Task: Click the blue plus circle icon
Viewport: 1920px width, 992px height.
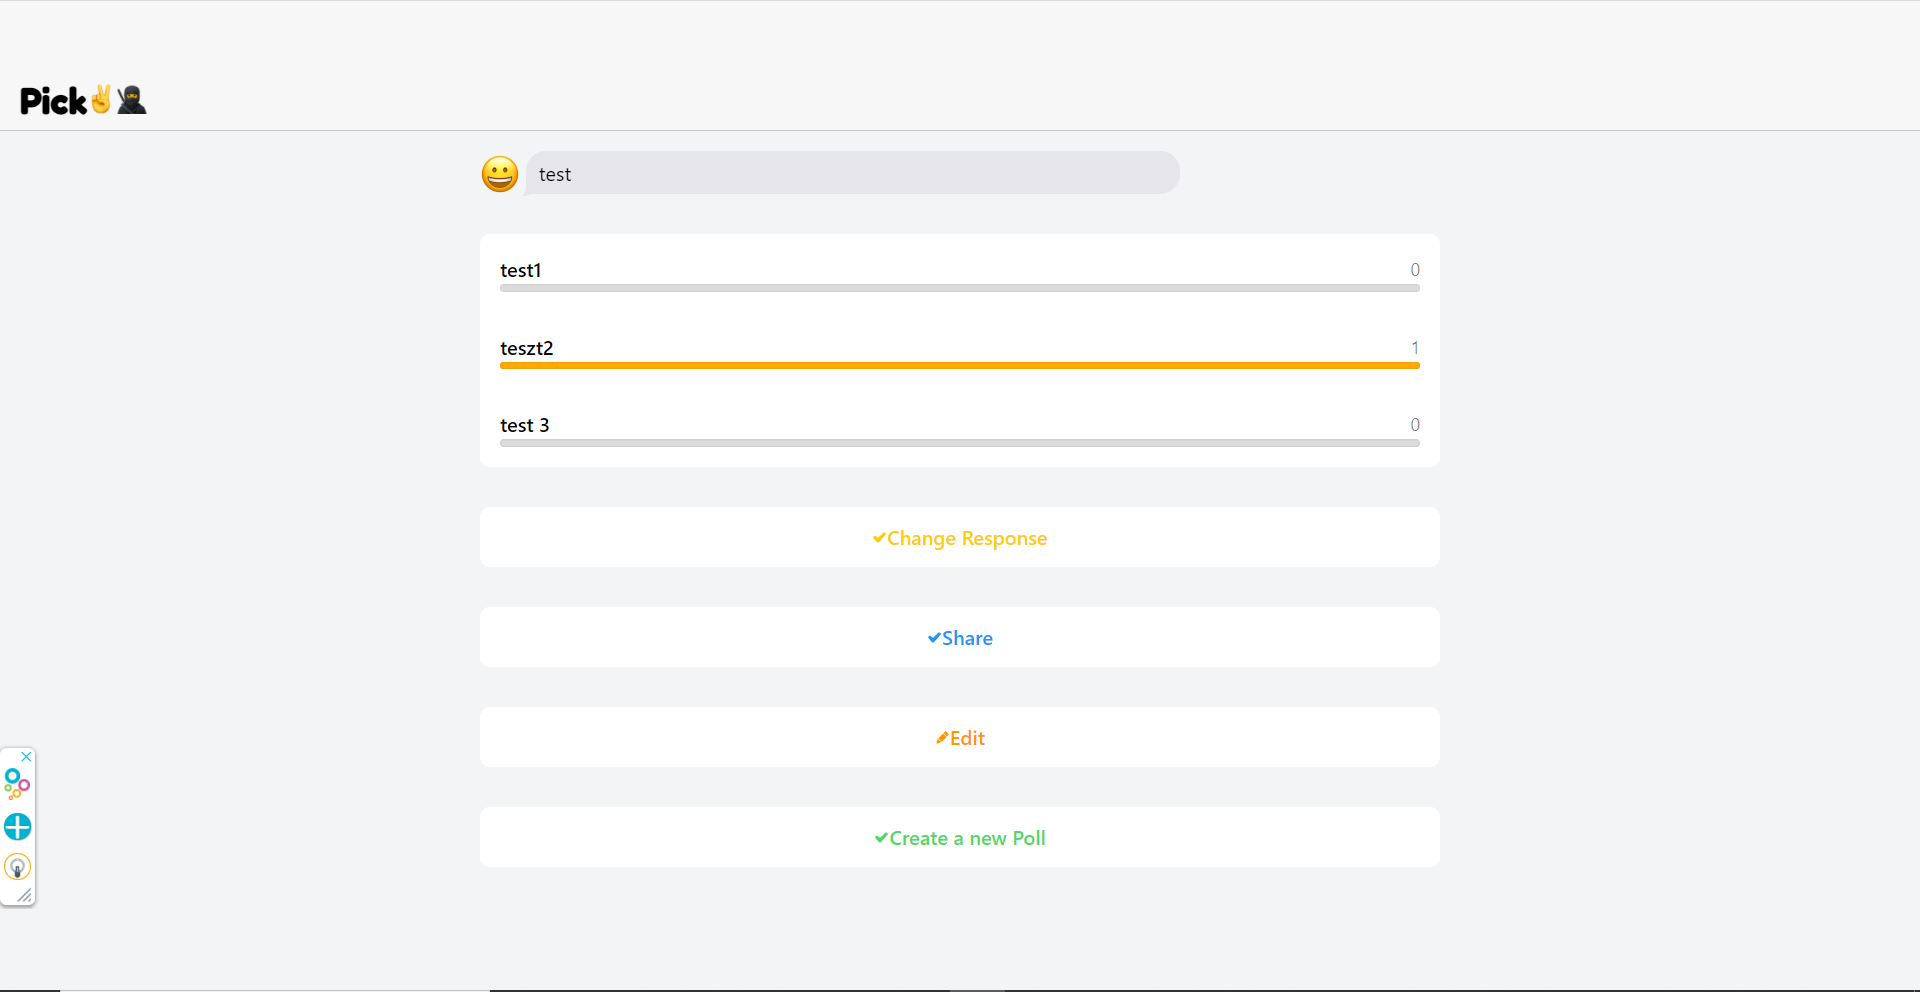Action: point(18,827)
